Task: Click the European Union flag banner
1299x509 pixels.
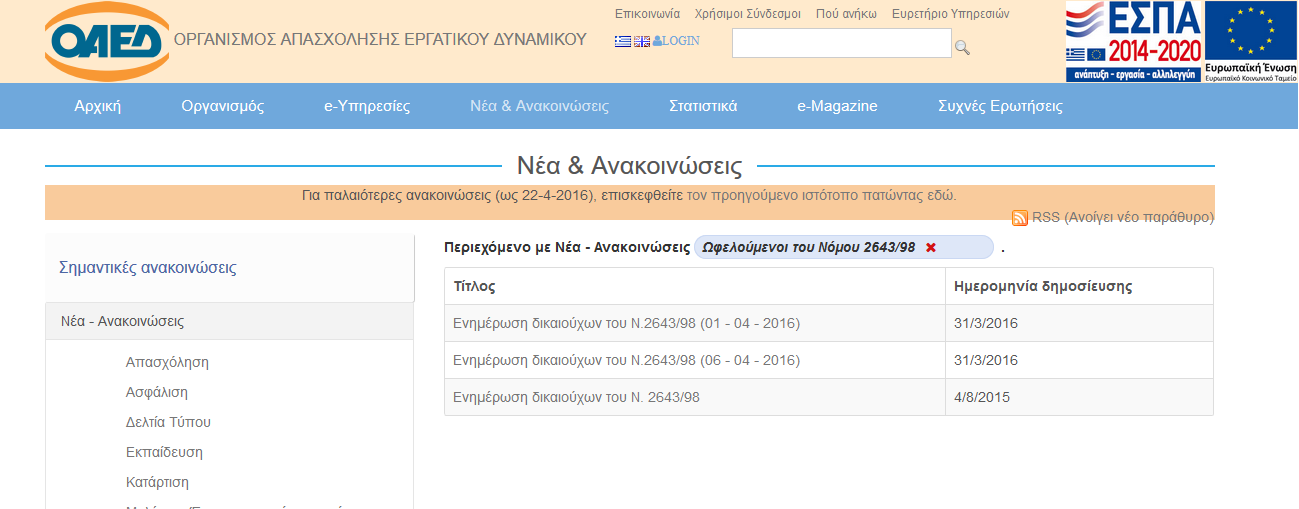Action: coord(1250,41)
